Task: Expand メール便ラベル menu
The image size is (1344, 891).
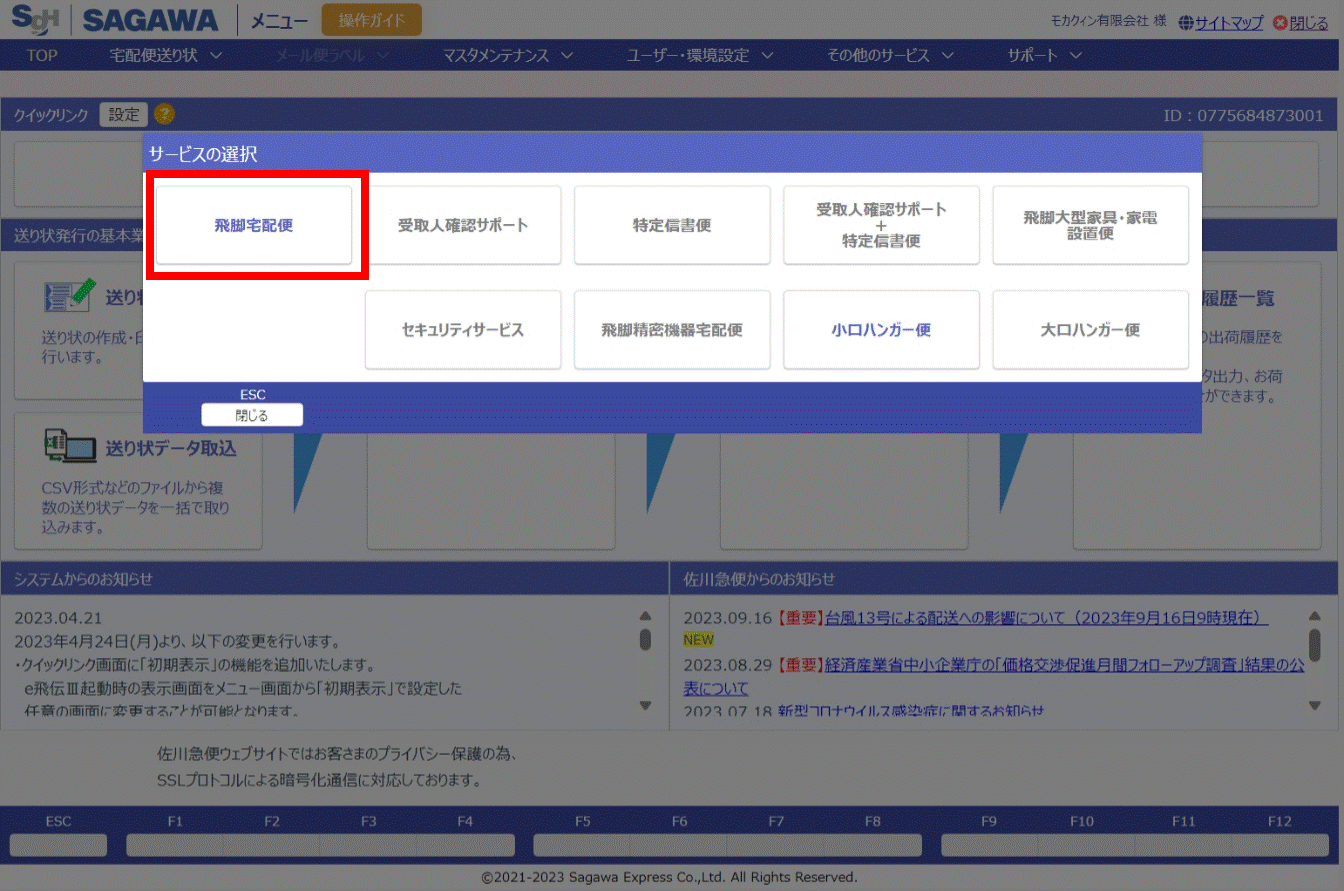Action: (334, 56)
